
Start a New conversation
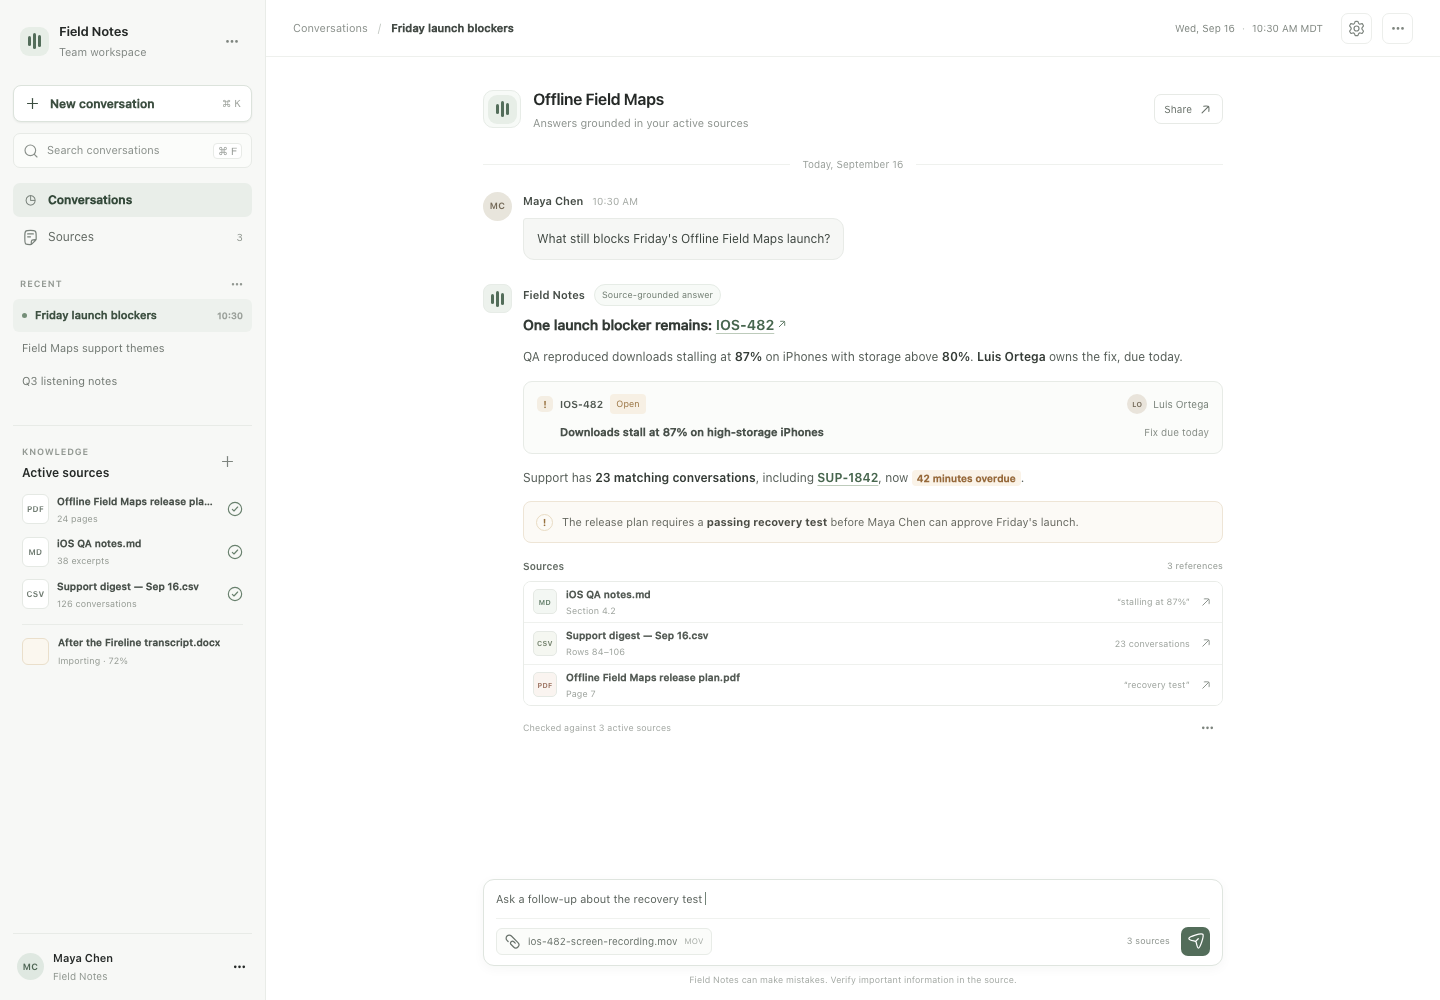(132, 104)
